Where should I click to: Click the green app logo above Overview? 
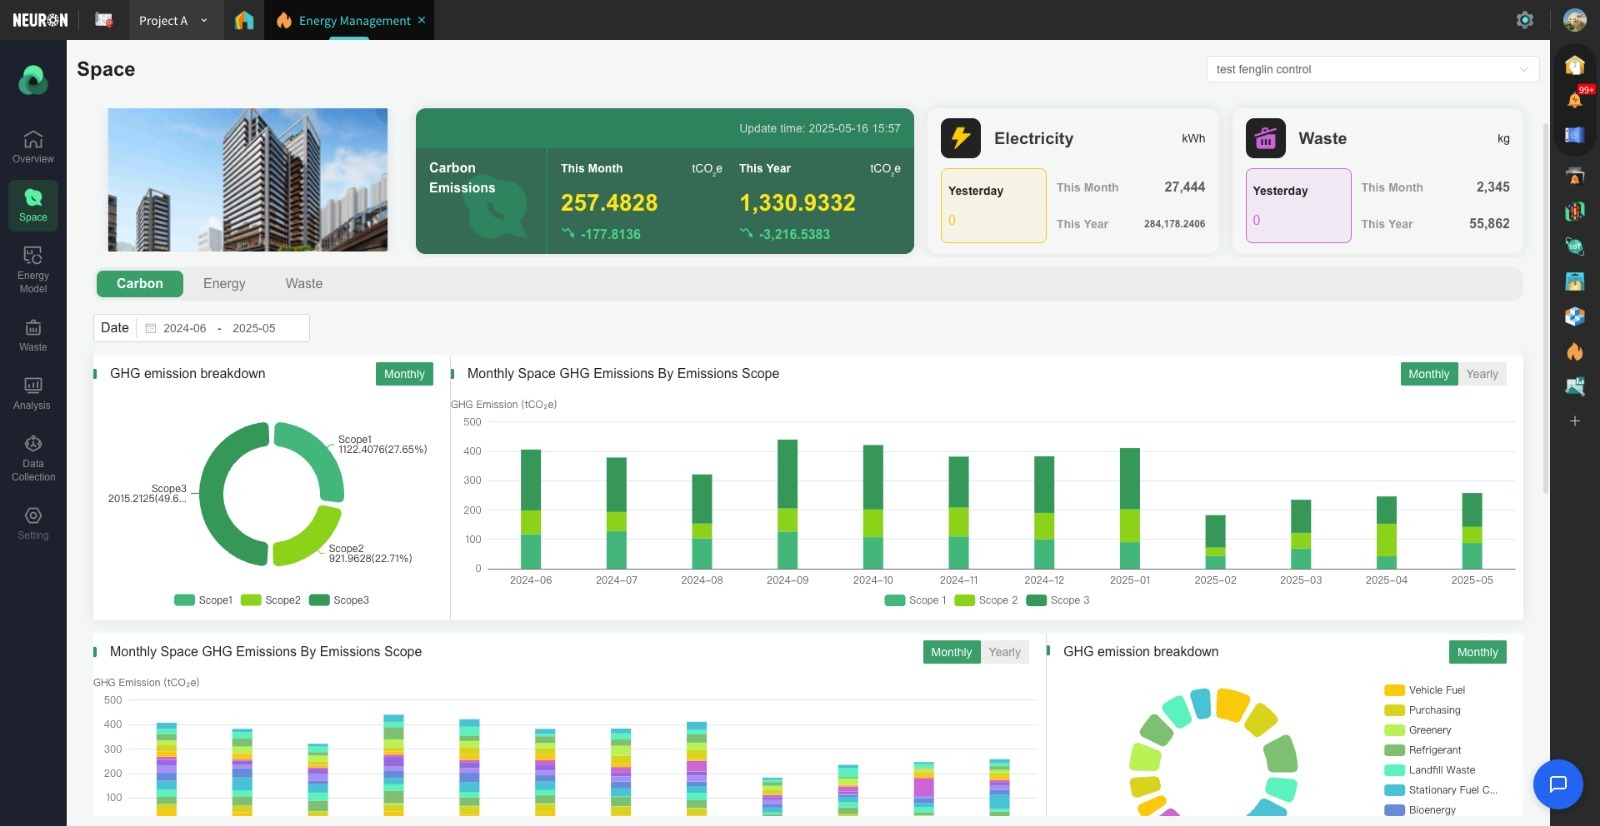coord(33,80)
